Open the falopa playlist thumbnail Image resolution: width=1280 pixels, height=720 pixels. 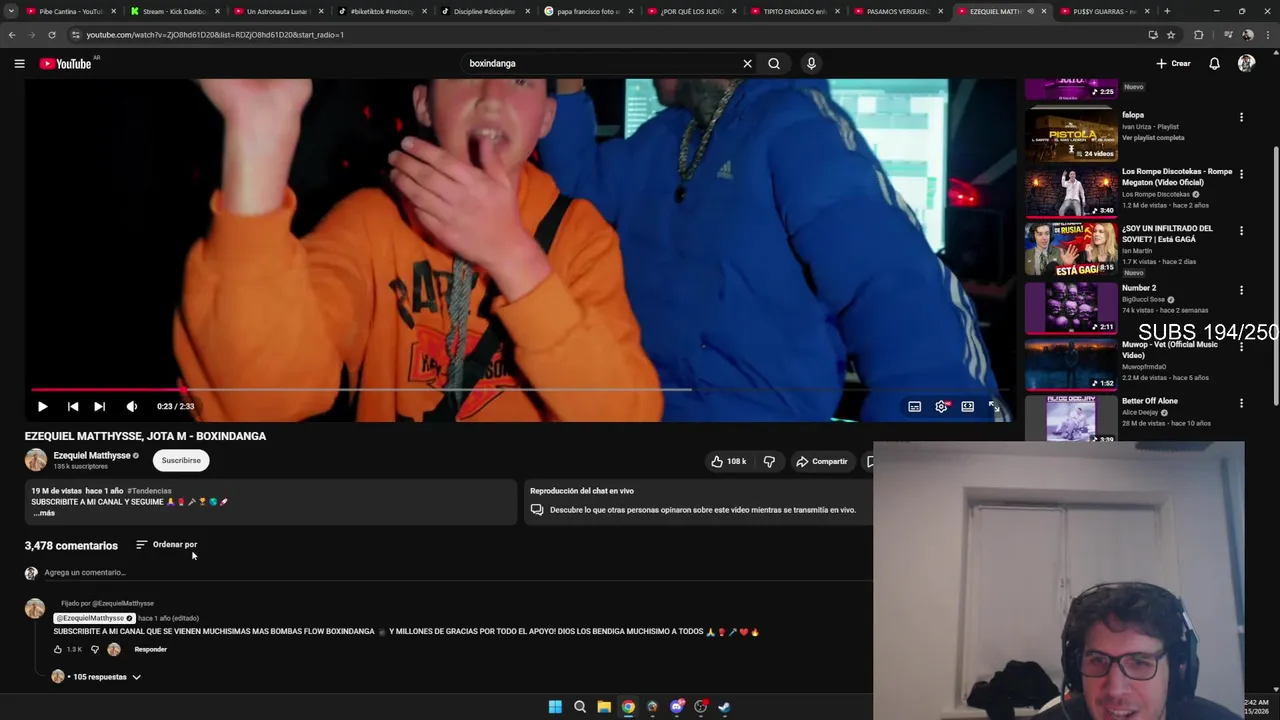[1071, 133]
